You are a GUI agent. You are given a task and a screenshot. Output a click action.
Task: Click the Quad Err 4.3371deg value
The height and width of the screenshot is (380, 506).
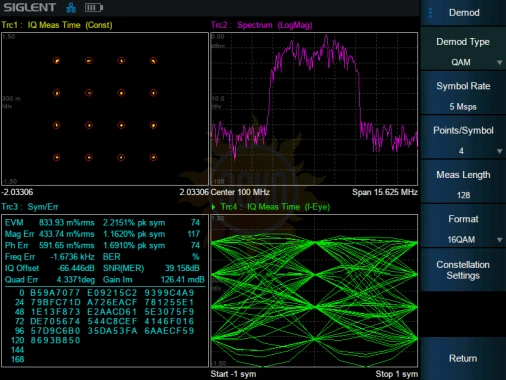[x=75, y=280]
